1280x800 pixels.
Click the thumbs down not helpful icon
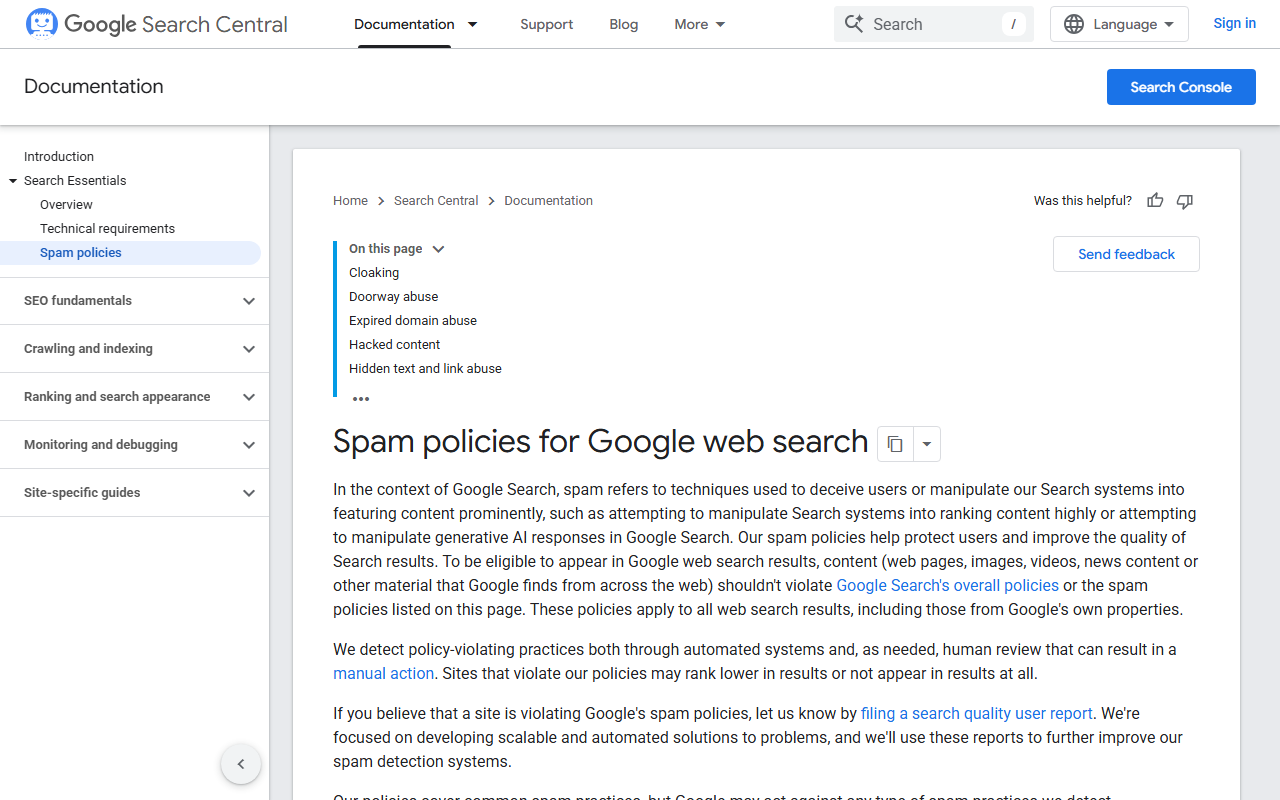pos(1185,201)
